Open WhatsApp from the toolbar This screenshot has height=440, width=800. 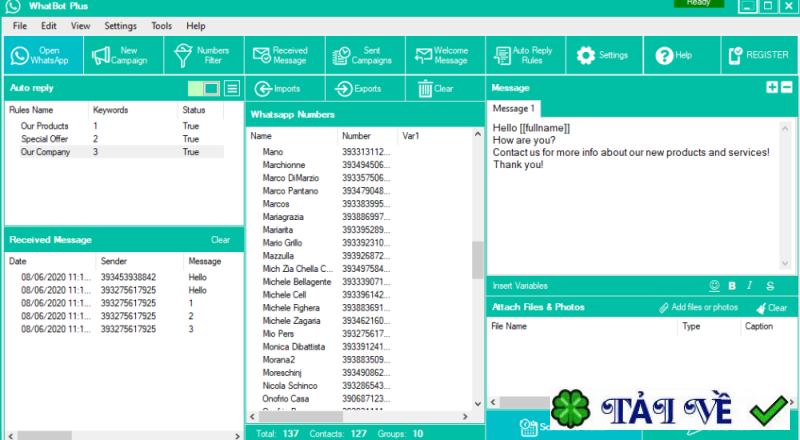pyautogui.click(x=43, y=55)
